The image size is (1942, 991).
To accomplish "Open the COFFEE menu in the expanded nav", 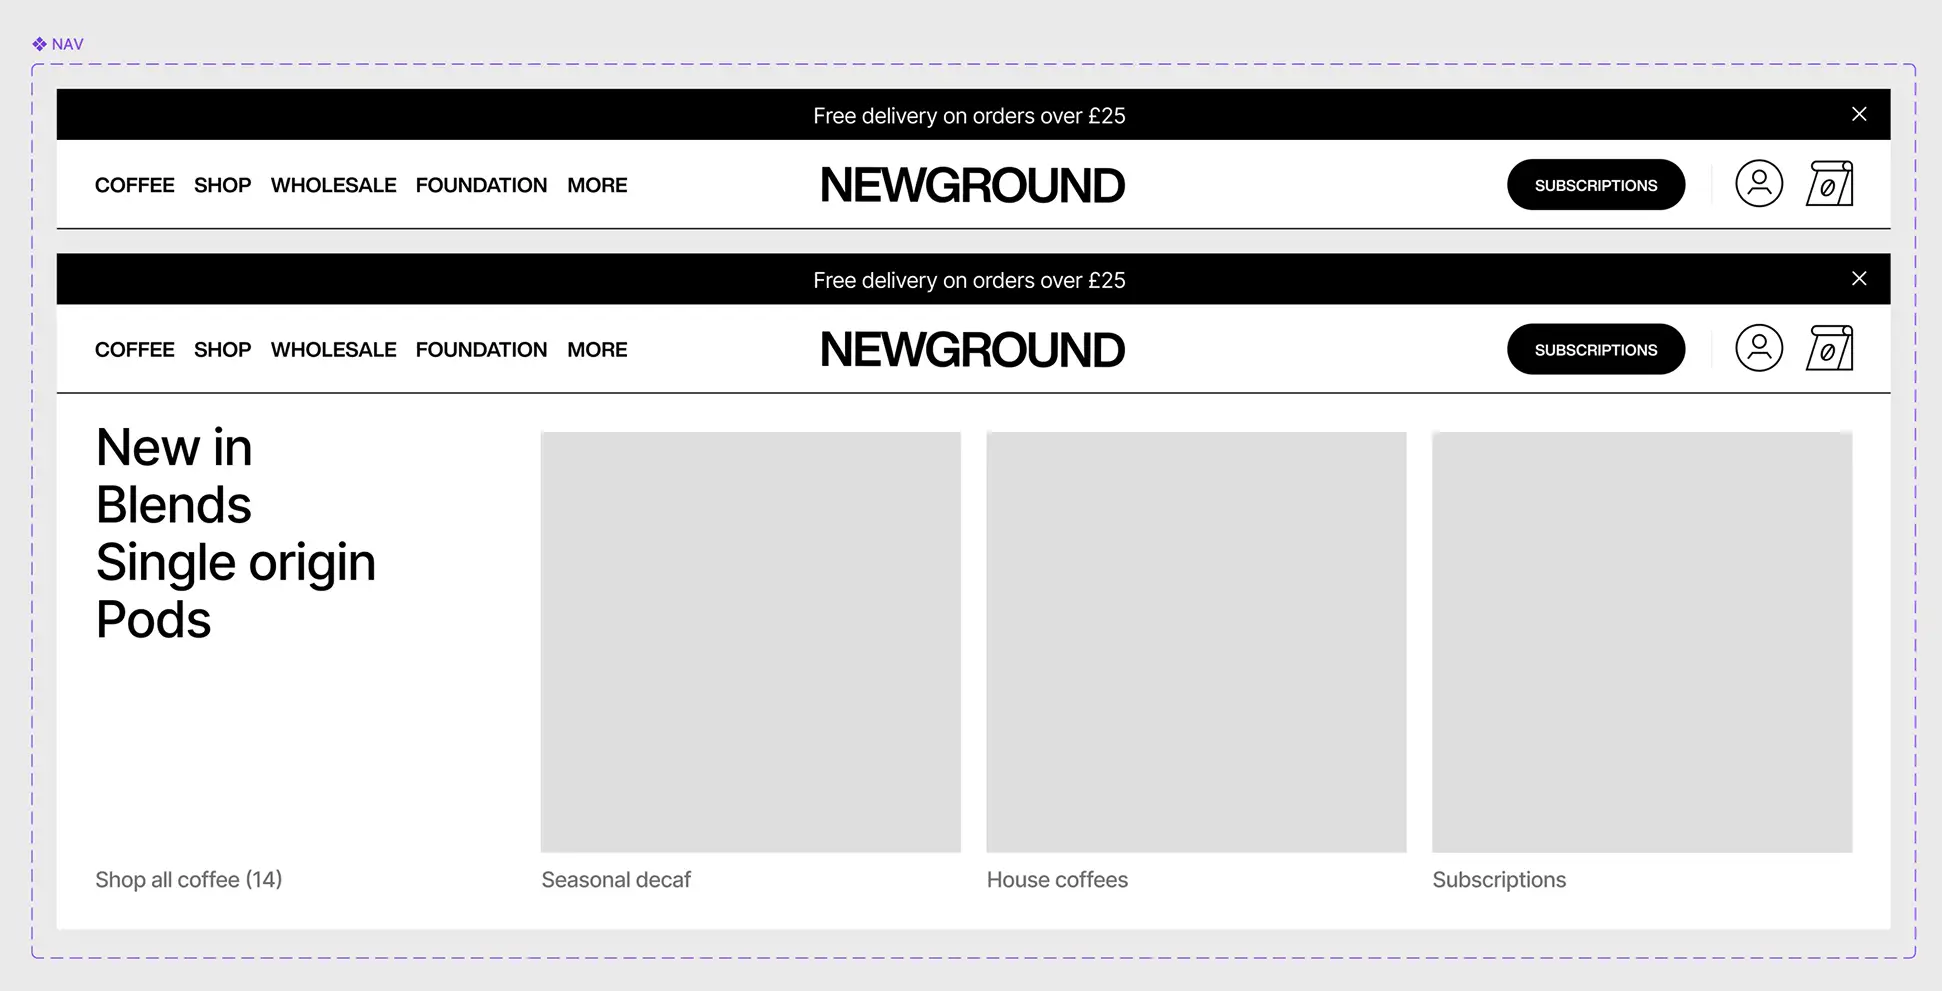I will pos(134,350).
